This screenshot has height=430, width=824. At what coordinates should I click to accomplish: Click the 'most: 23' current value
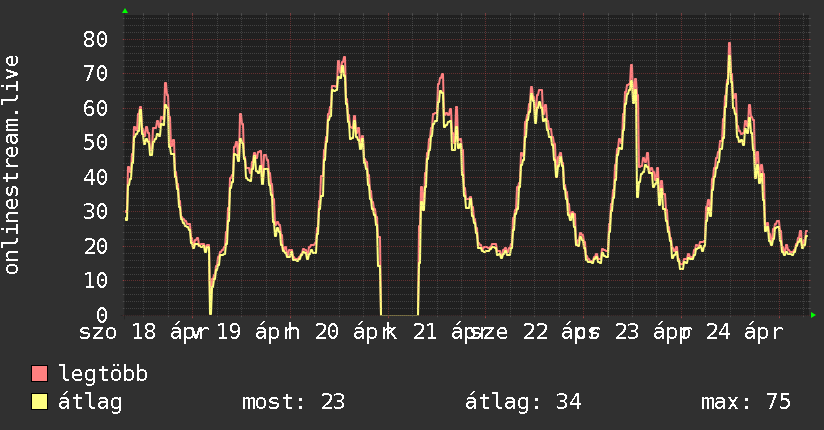[293, 402]
